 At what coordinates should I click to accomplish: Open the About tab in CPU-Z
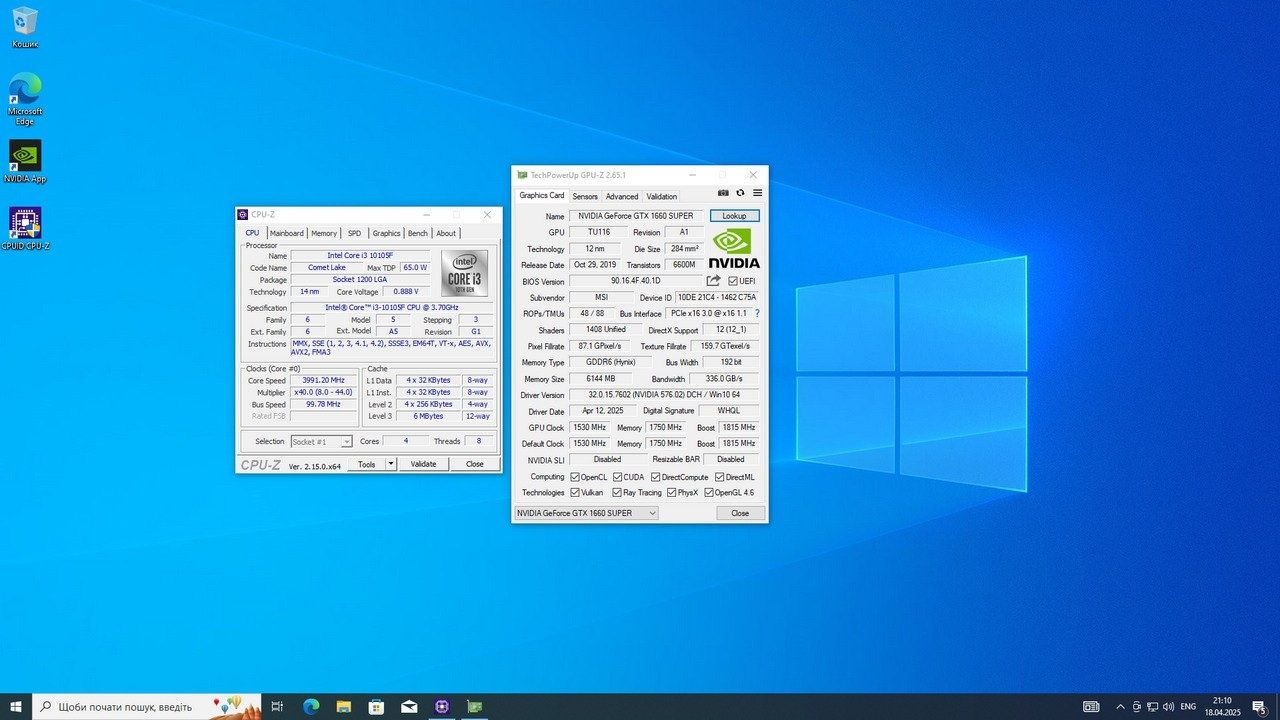coord(446,233)
